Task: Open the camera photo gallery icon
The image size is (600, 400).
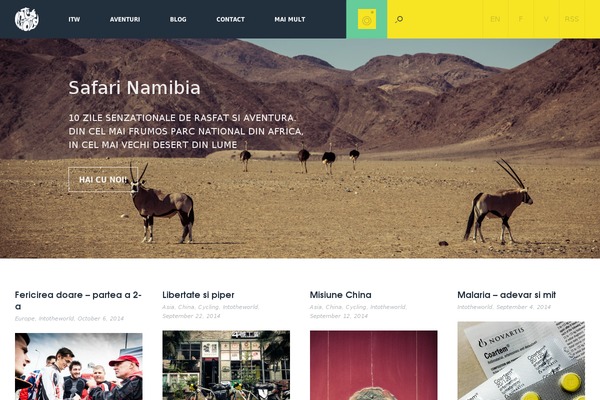Action: pos(367,19)
